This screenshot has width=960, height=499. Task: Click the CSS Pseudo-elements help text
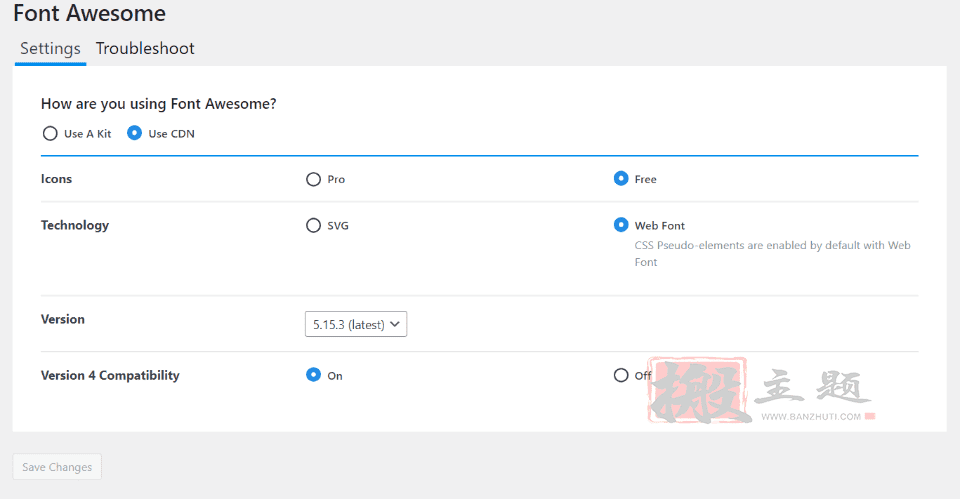click(772, 253)
